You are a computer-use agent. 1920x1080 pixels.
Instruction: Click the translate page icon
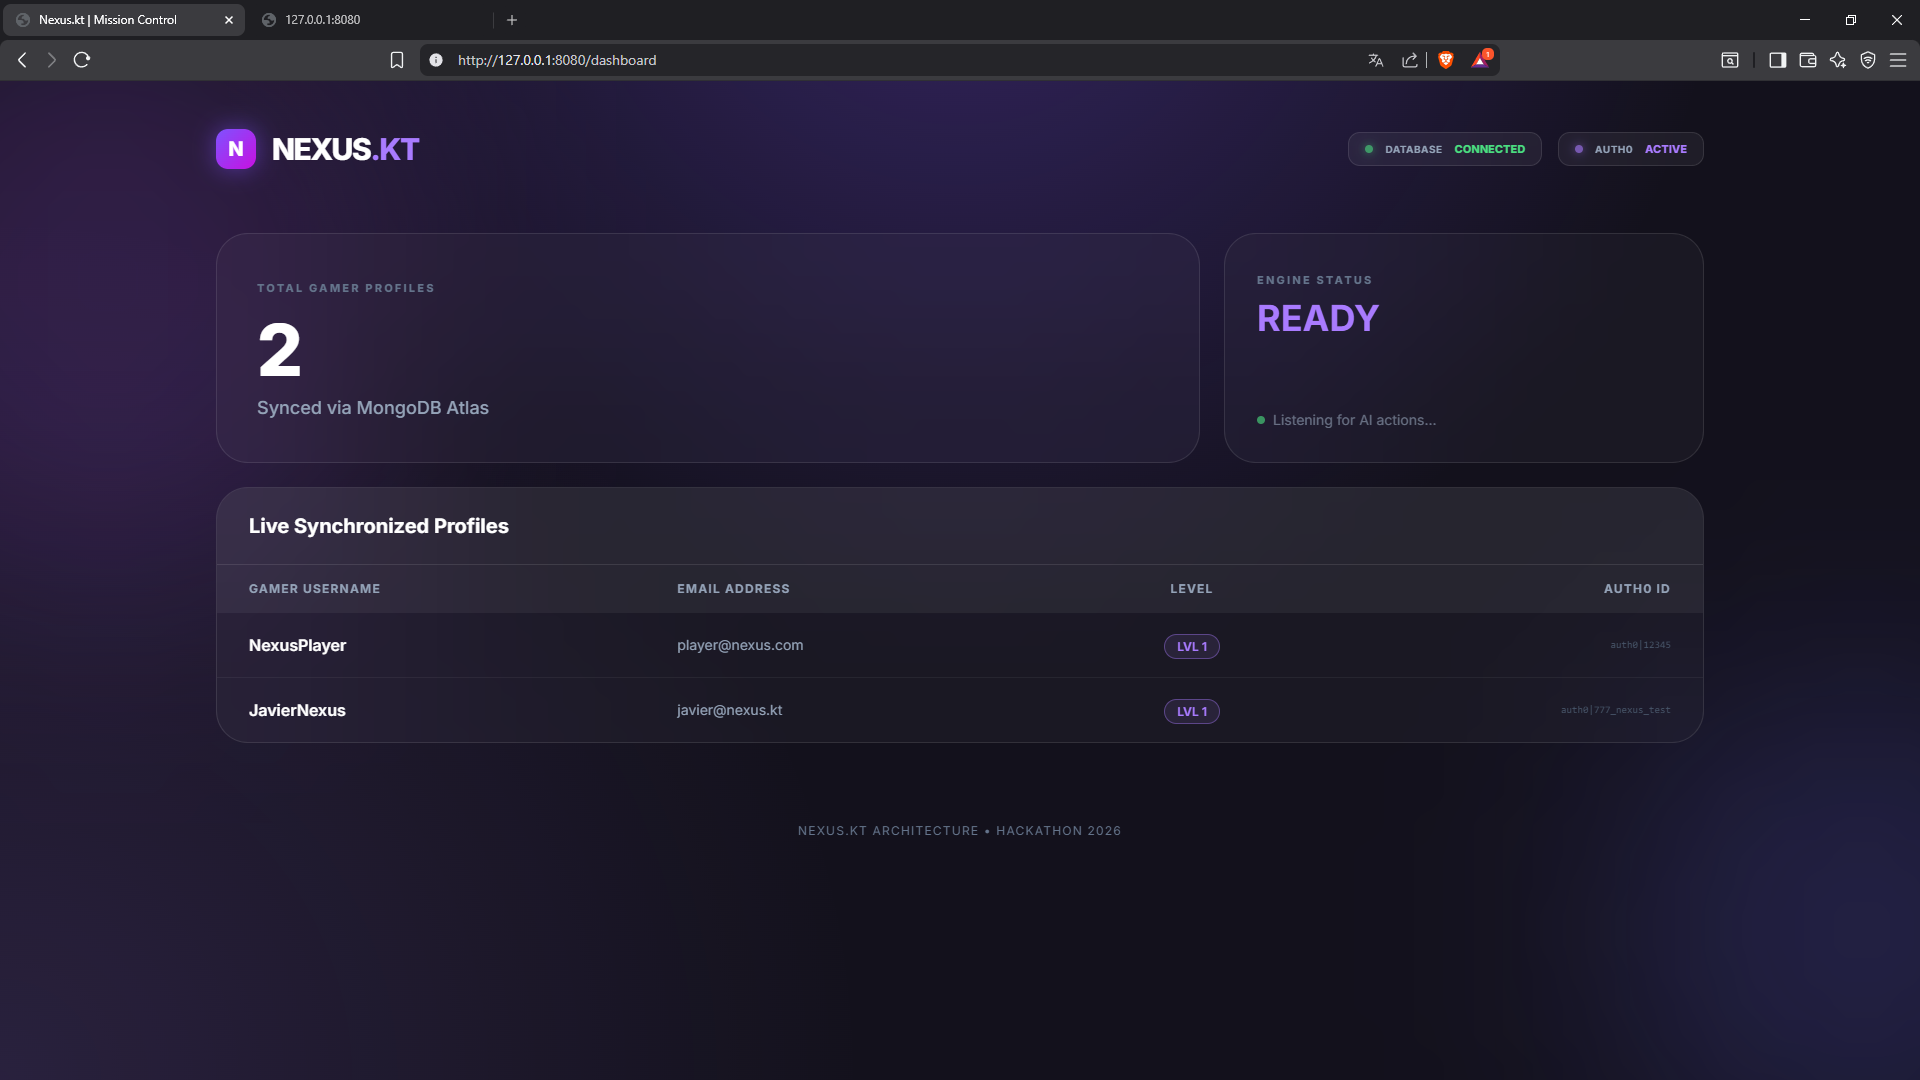[x=1376, y=60]
